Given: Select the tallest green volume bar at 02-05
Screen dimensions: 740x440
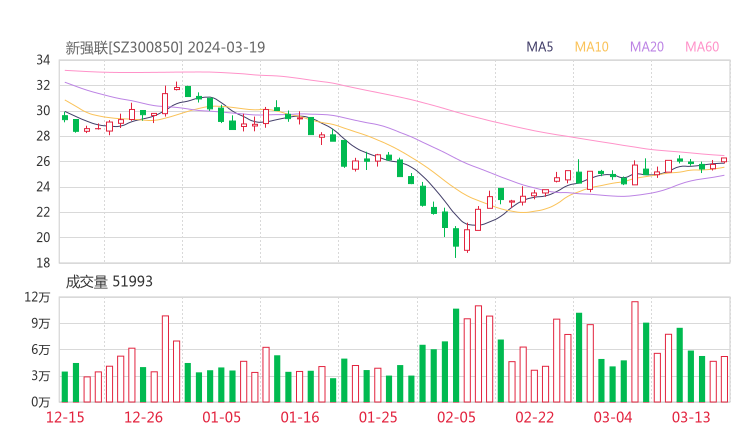Looking at the screenshot, I should (456, 355).
